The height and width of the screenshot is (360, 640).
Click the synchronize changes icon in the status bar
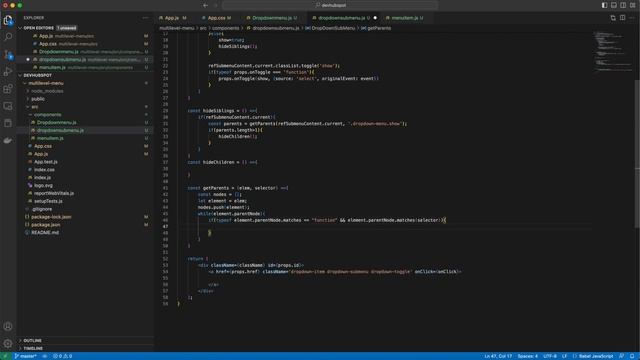pos(44,356)
